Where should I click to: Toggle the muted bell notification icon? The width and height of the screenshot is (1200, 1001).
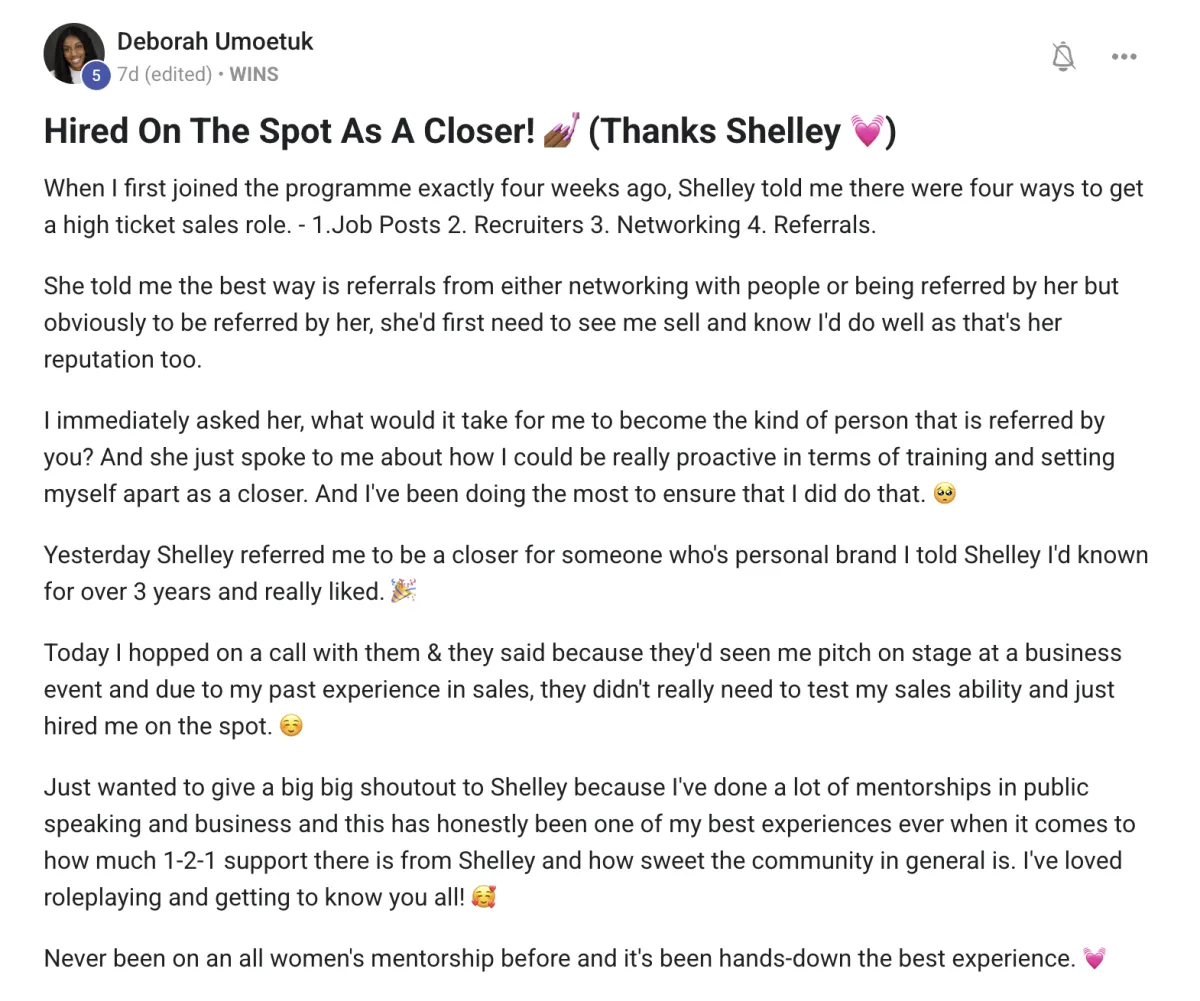coord(1064,57)
